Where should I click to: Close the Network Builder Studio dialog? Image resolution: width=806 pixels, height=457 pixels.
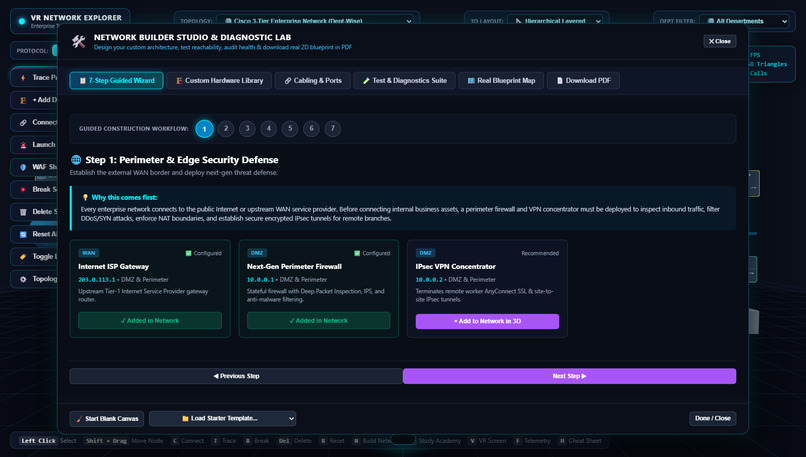(720, 41)
